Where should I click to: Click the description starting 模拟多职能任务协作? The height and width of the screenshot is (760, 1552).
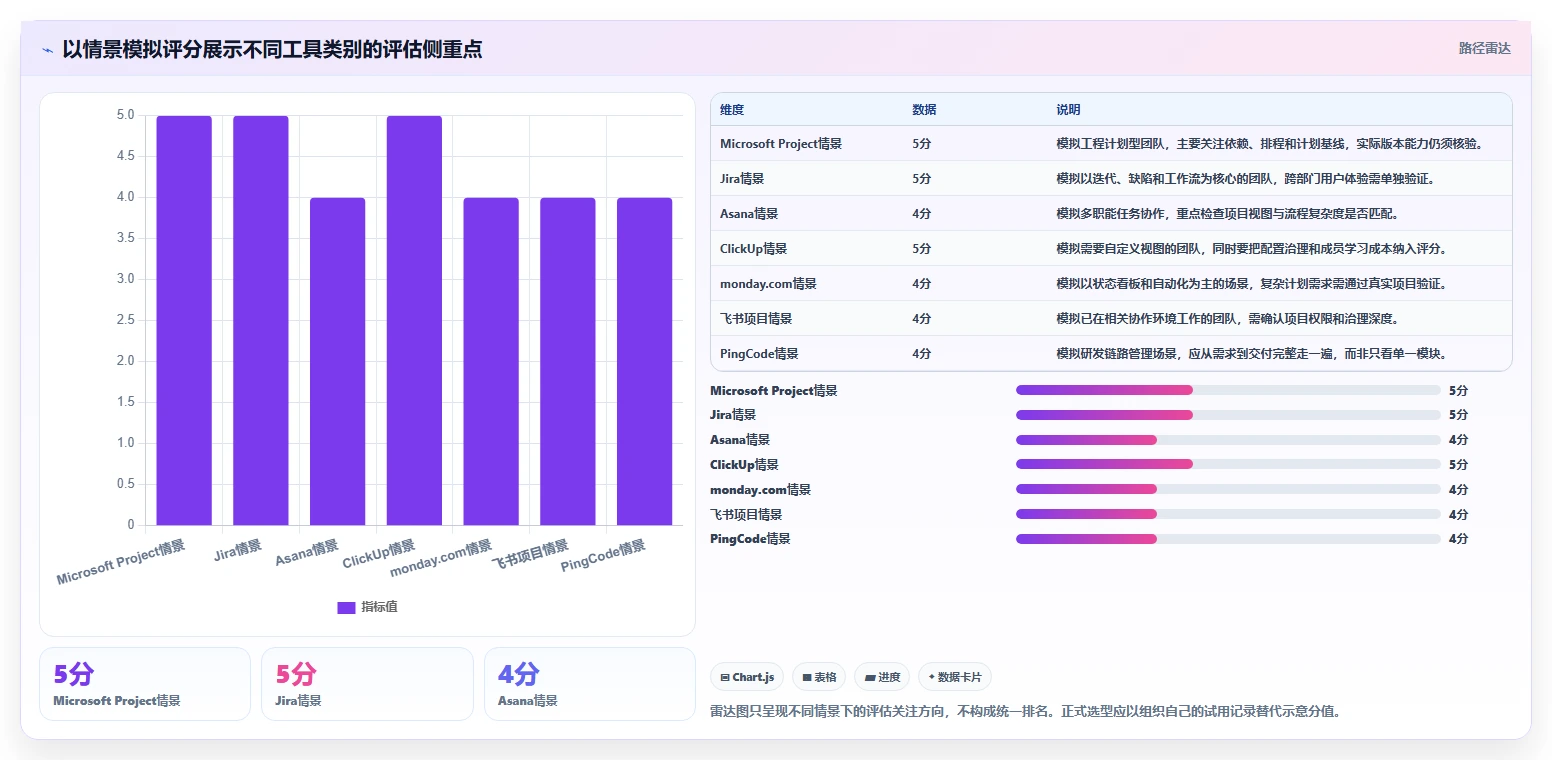click(x=1227, y=214)
